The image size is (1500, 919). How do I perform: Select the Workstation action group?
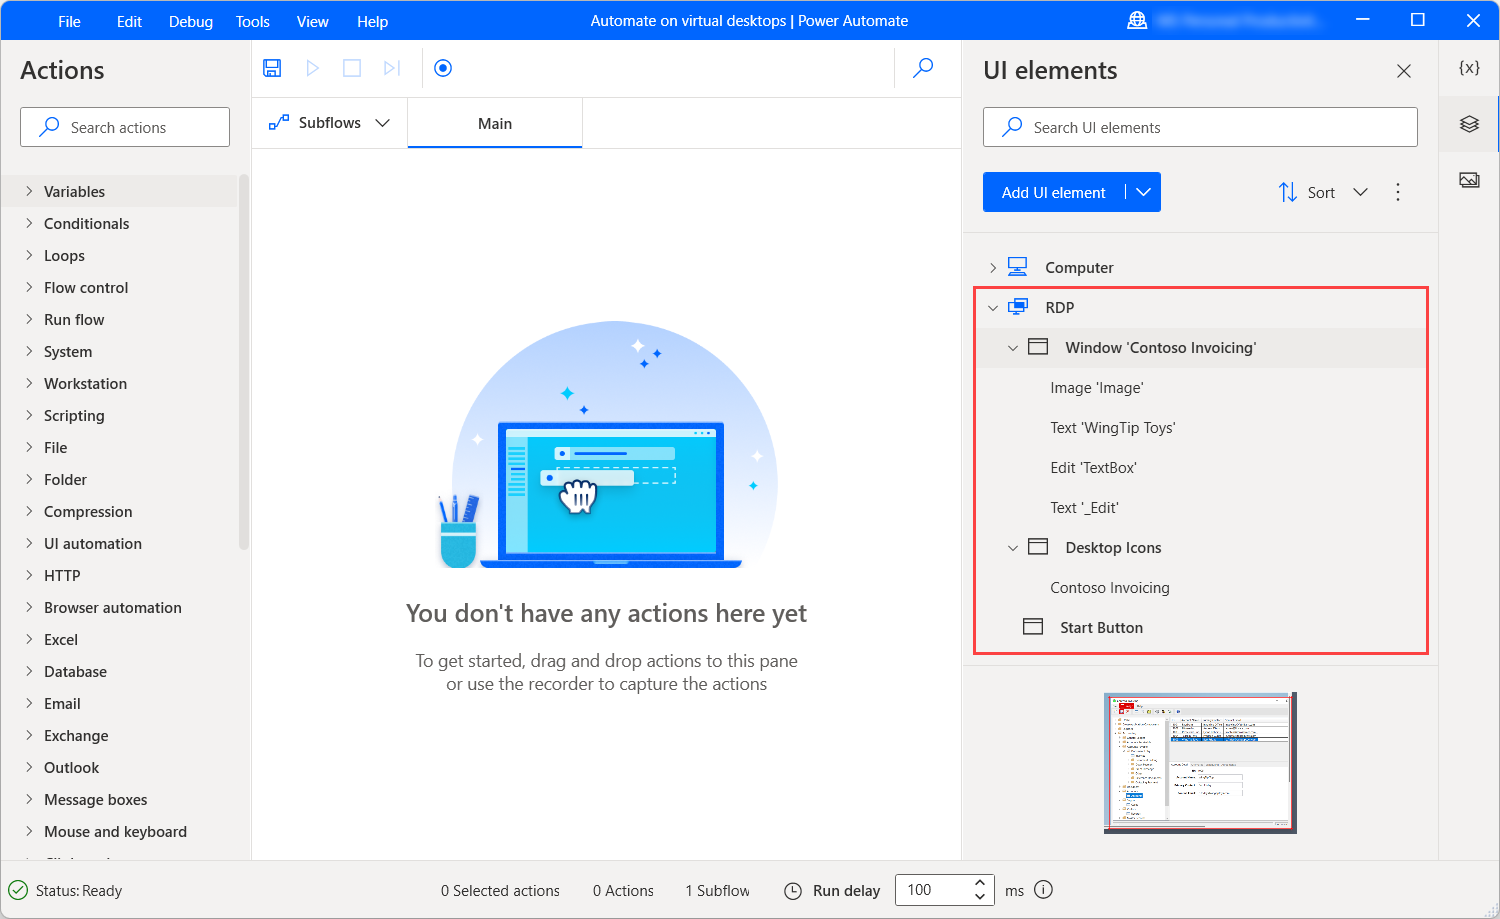tap(85, 383)
